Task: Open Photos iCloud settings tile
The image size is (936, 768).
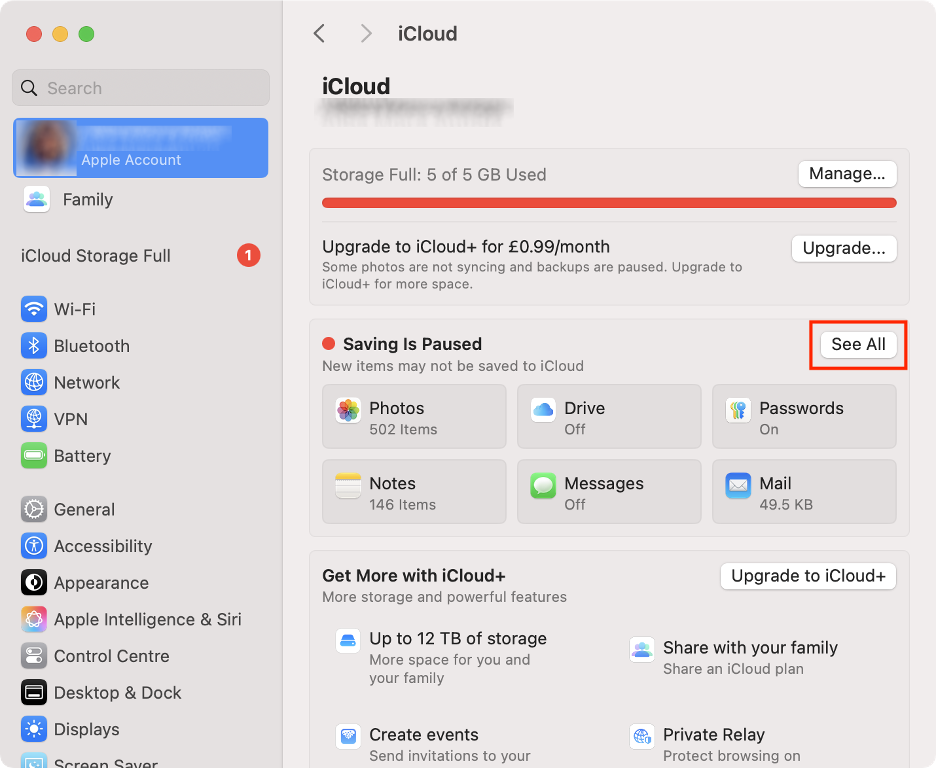Action: [413, 417]
